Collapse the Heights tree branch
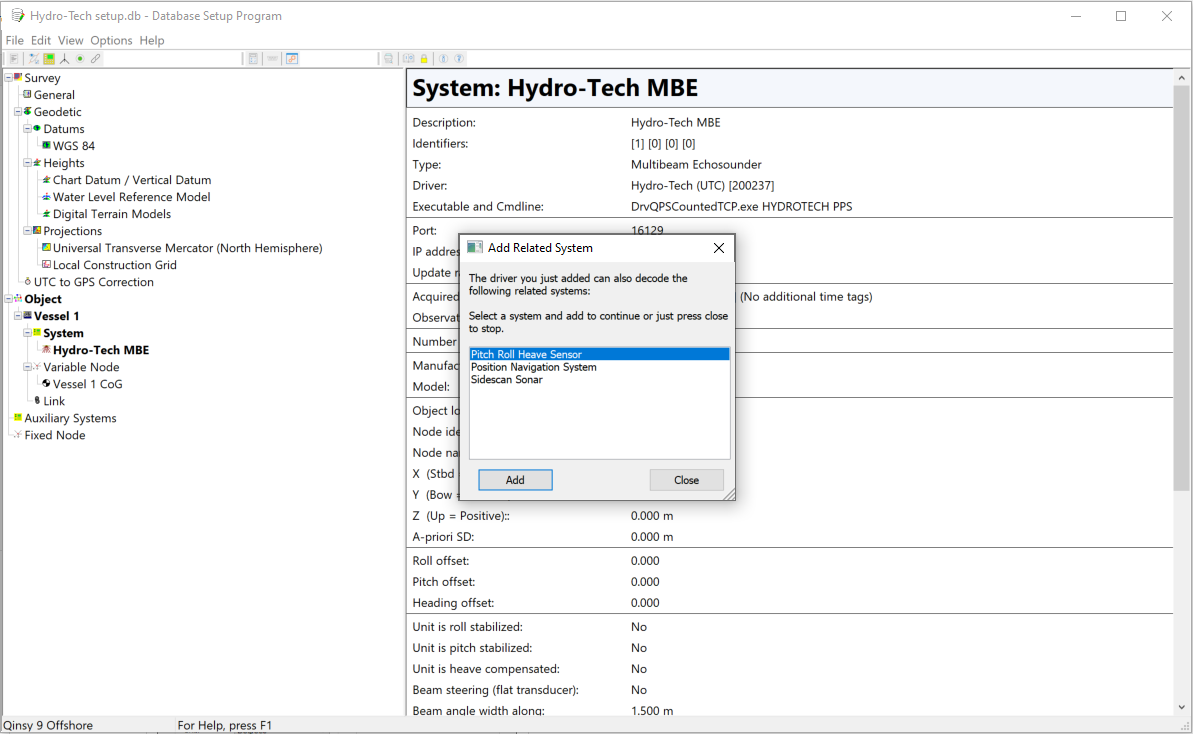The image size is (1193, 734). (28, 163)
